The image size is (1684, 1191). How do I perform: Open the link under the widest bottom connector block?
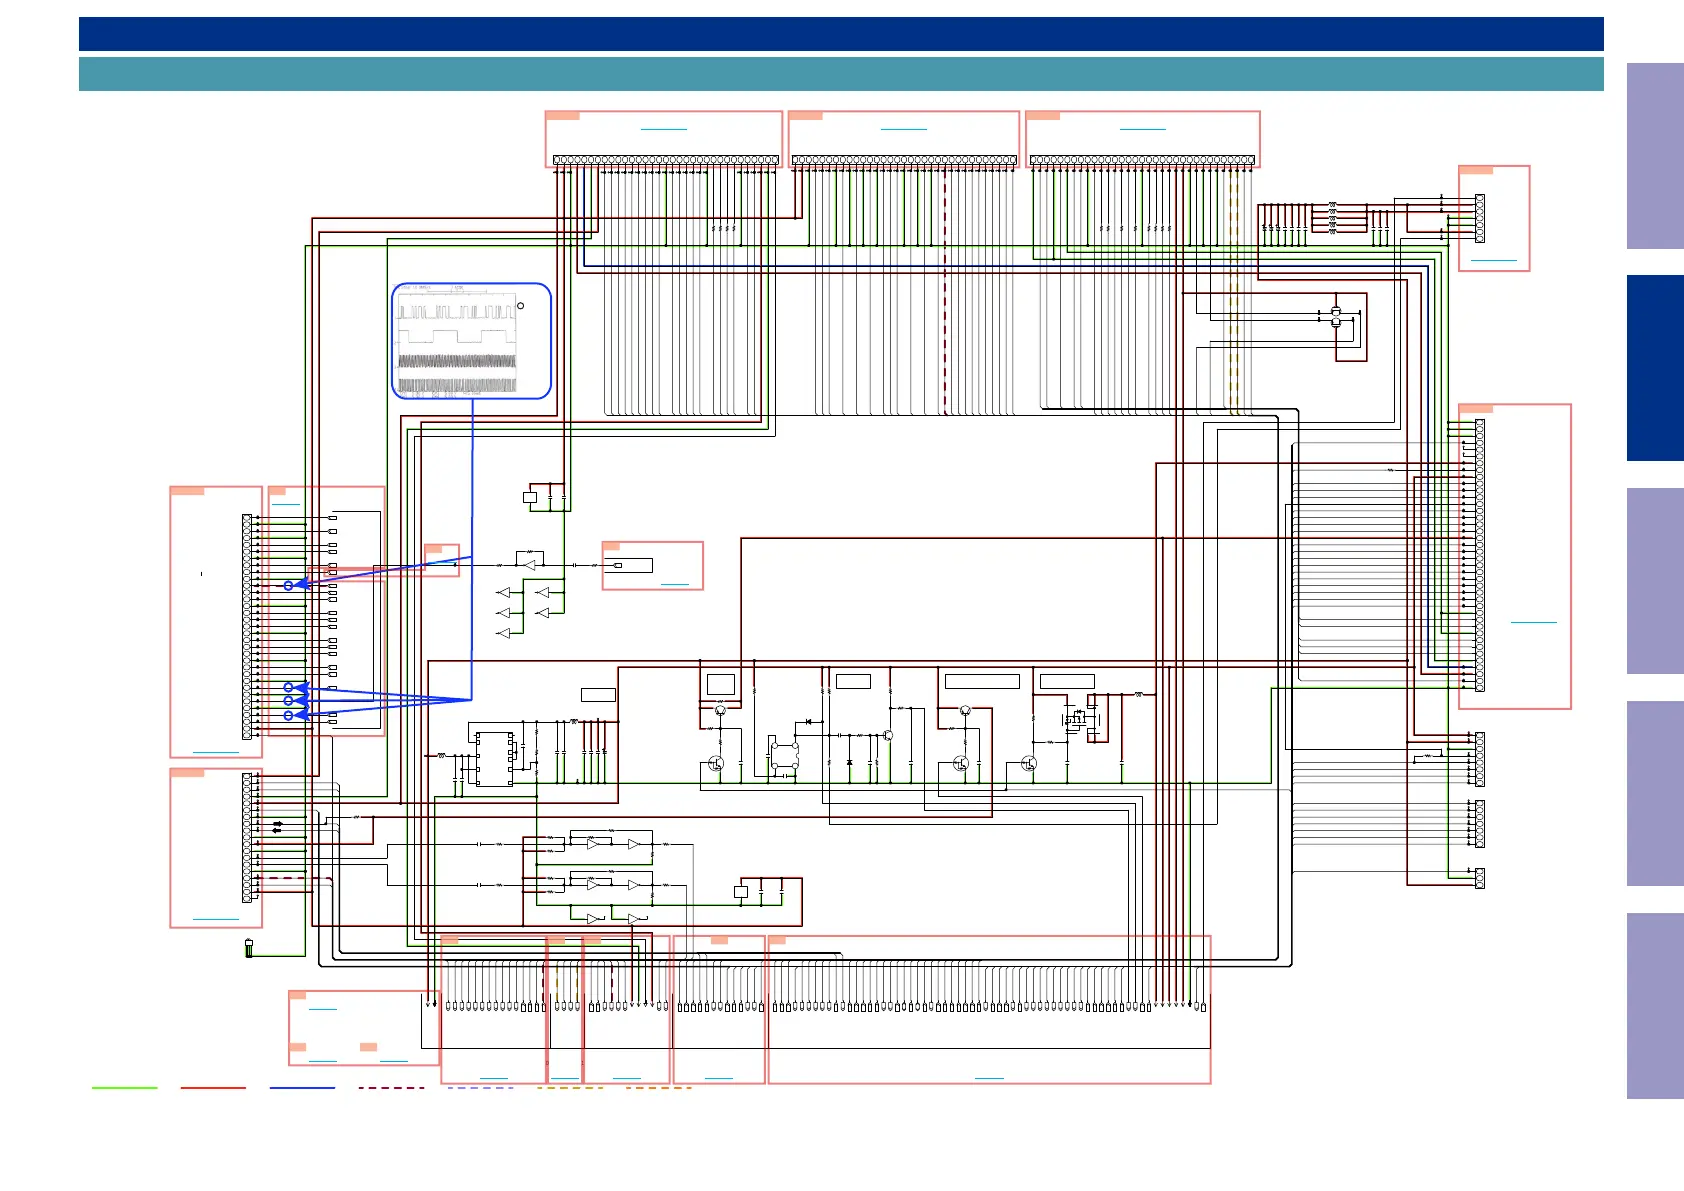(x=989, y=1078)
